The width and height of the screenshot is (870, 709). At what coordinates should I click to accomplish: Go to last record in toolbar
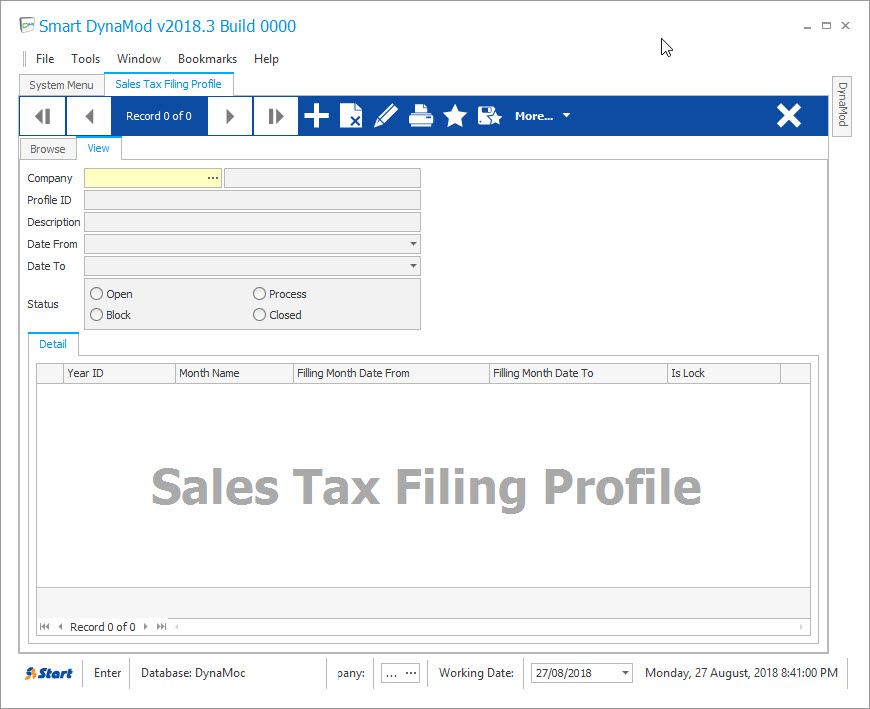point(276,116)
